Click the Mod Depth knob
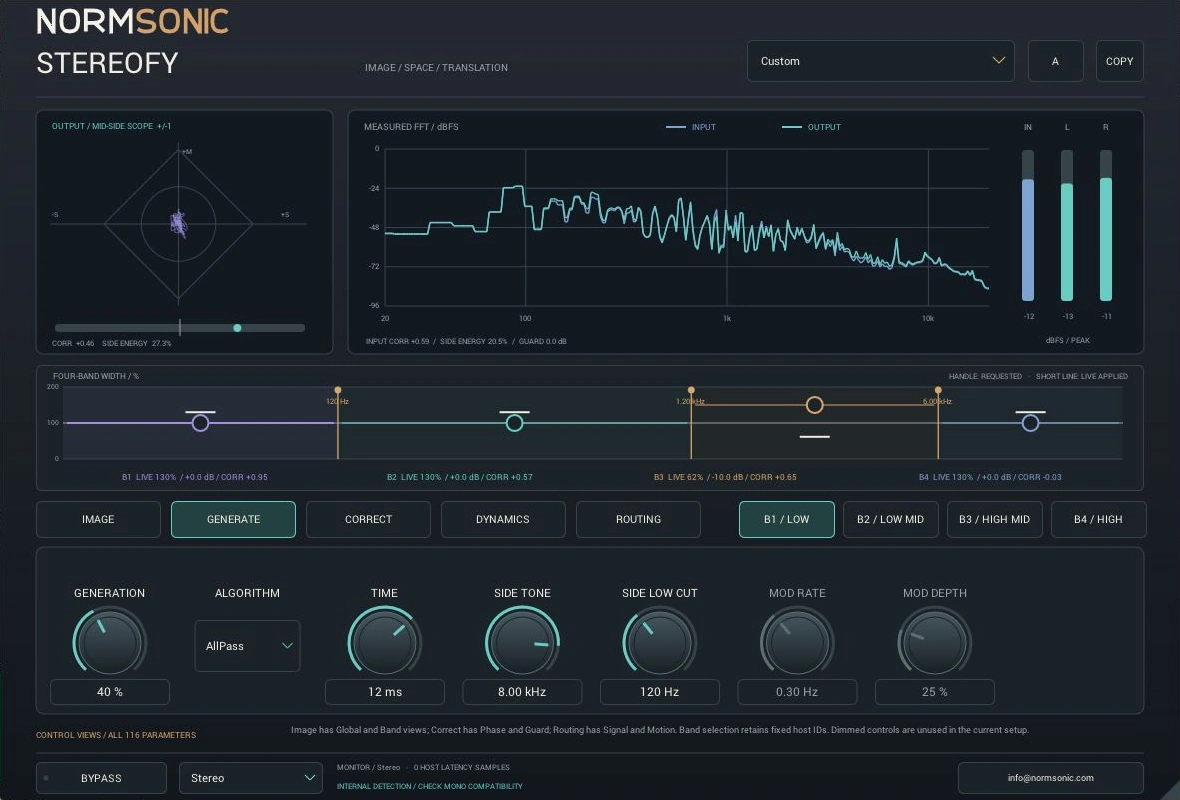 (935, 642)
